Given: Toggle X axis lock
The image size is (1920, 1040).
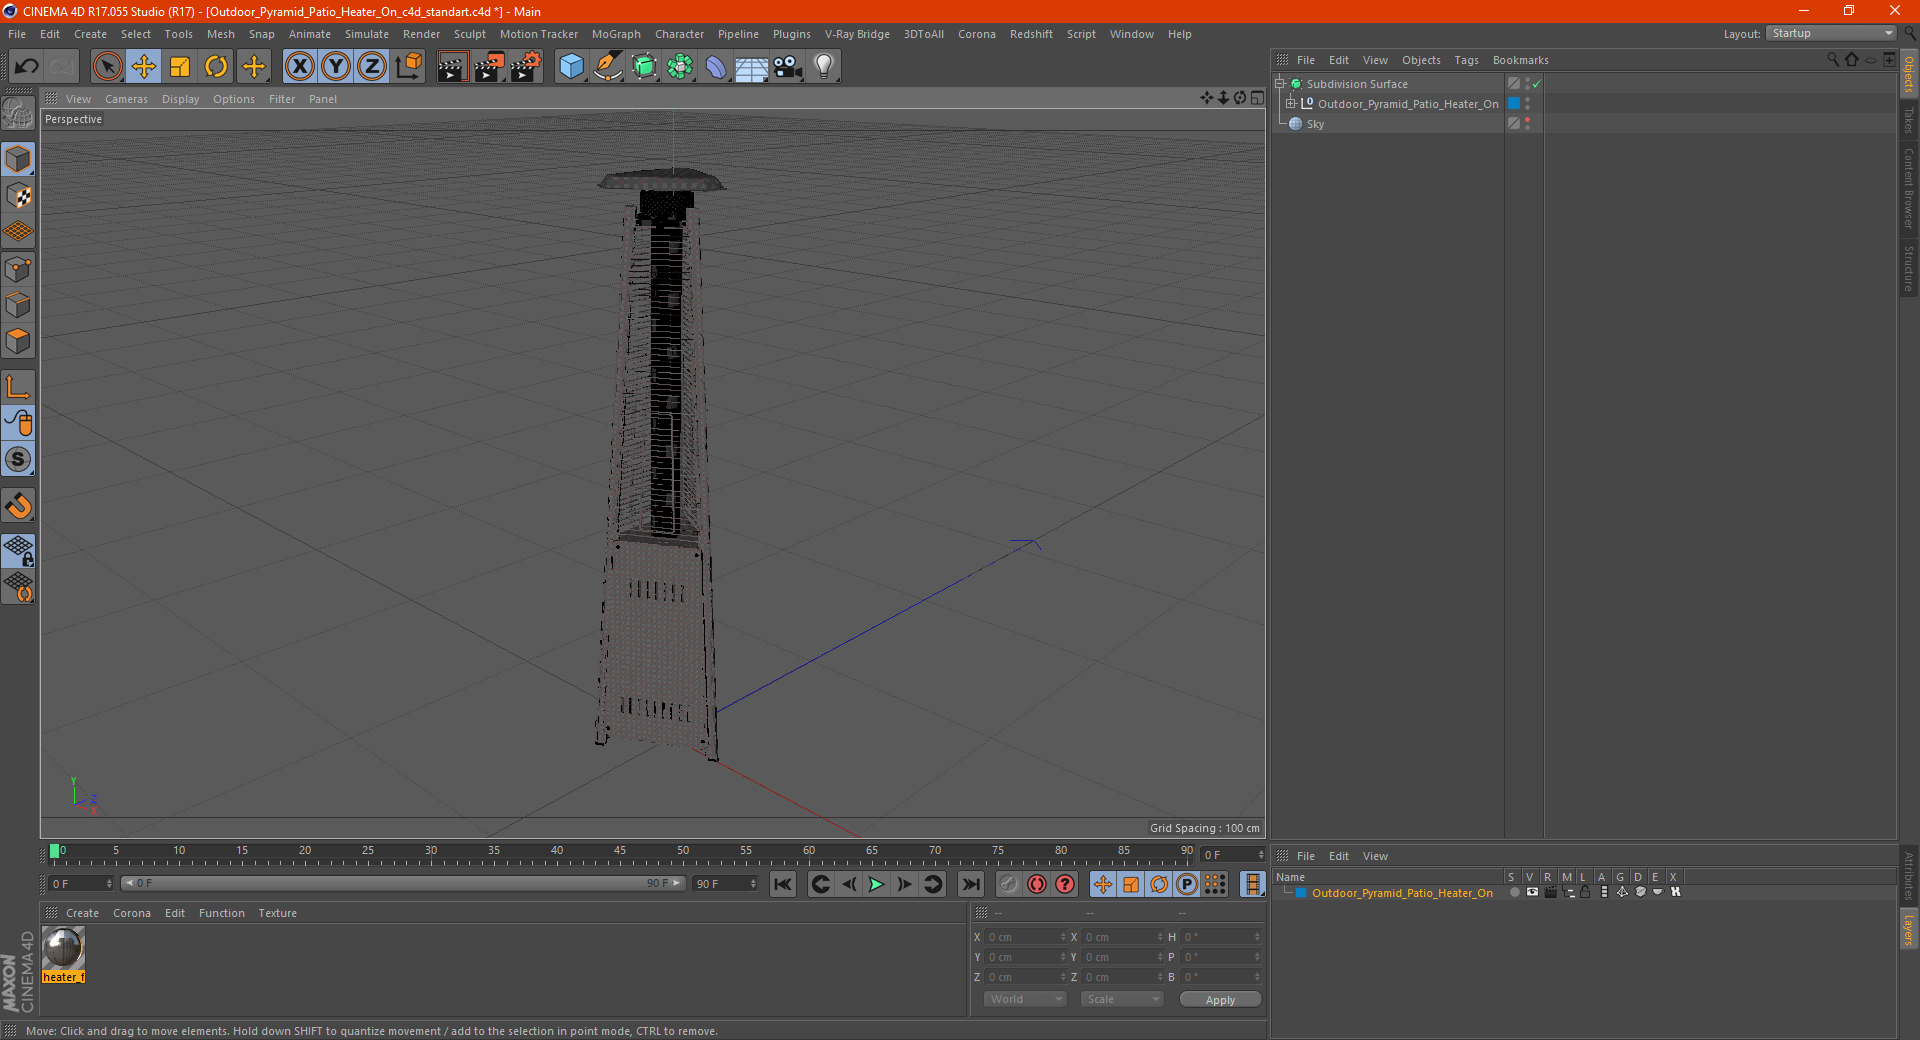Looking at the screenshot, I should pyautogui.click(x=299, y=67).
